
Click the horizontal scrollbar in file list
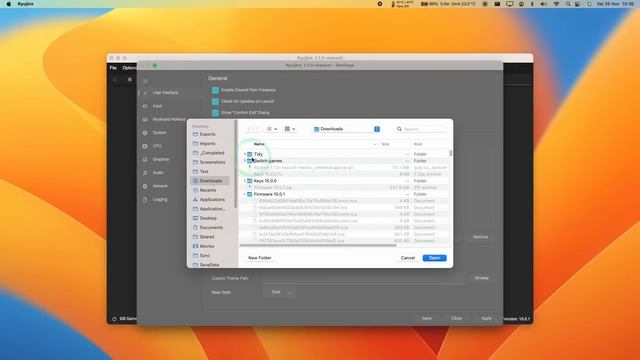pyautogui.click(x=318, y=245)
